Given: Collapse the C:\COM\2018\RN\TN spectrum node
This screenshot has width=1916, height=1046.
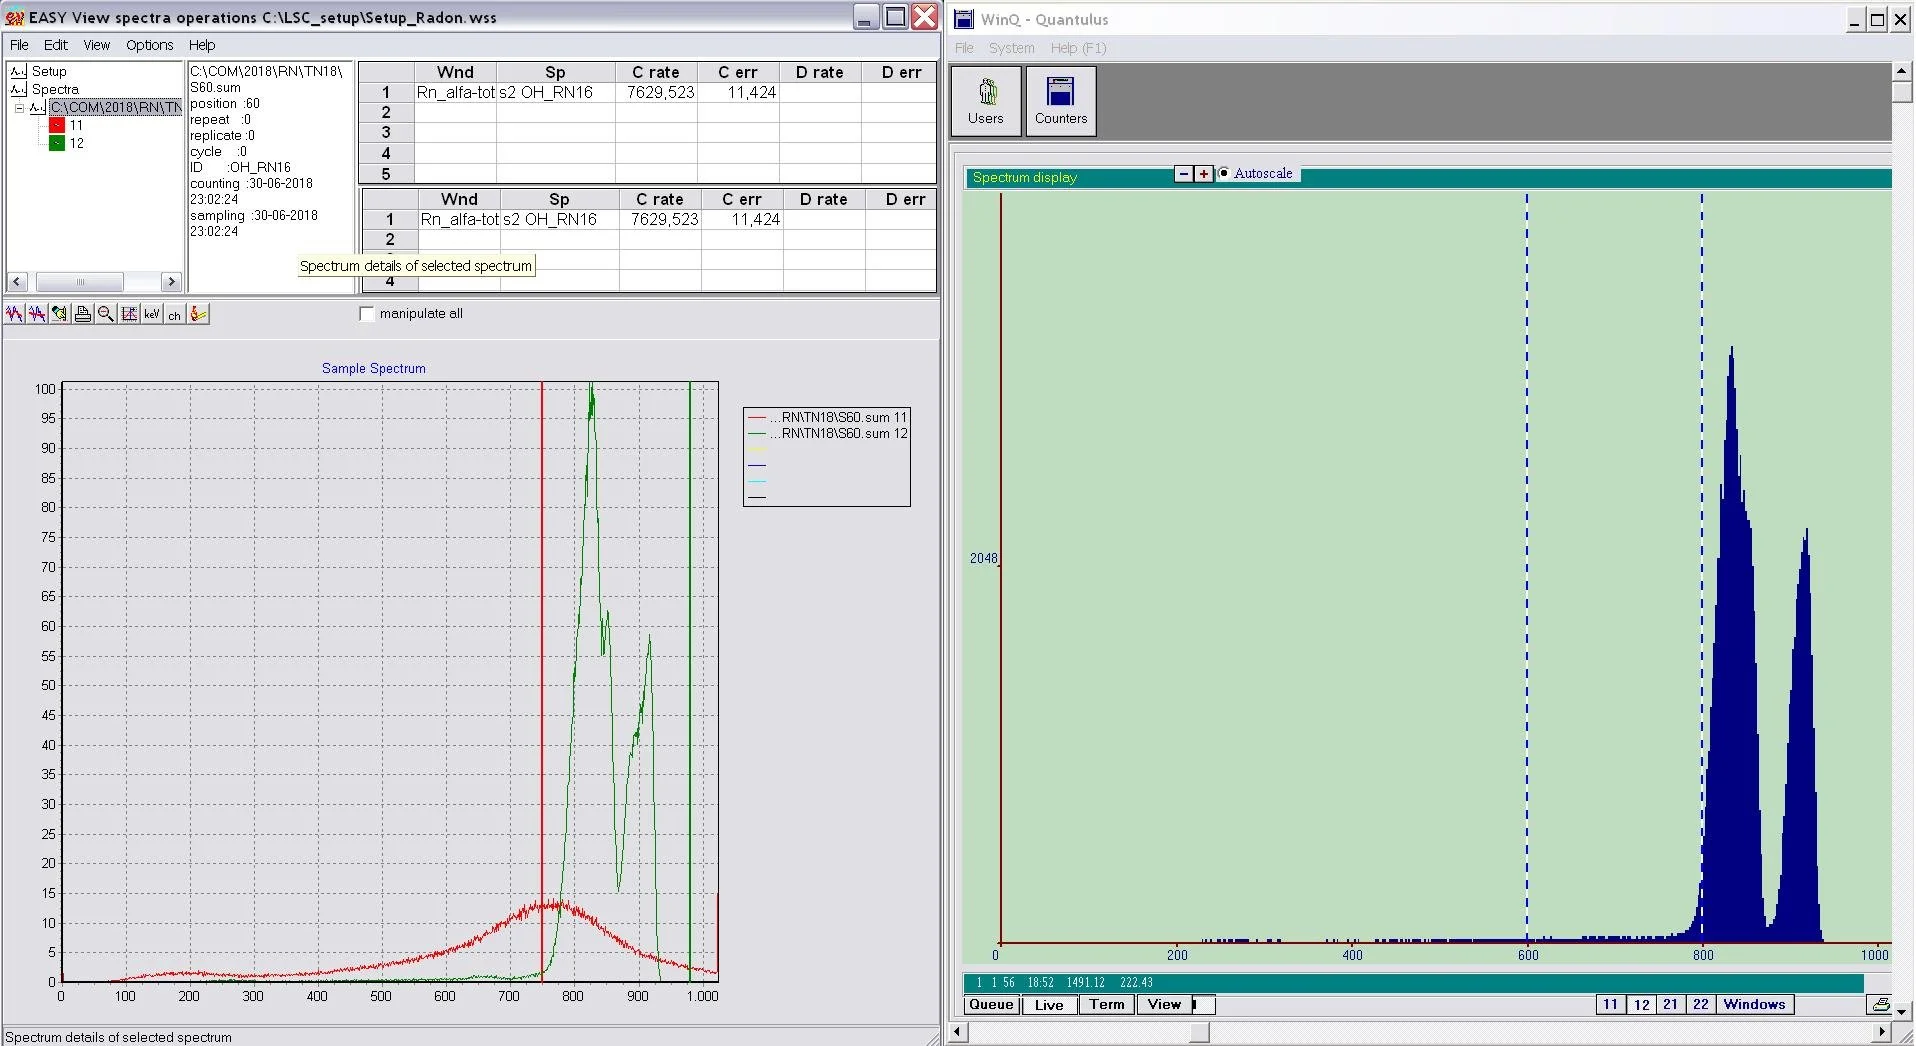Looking at the screenshot, I should [x=19, y=108].
